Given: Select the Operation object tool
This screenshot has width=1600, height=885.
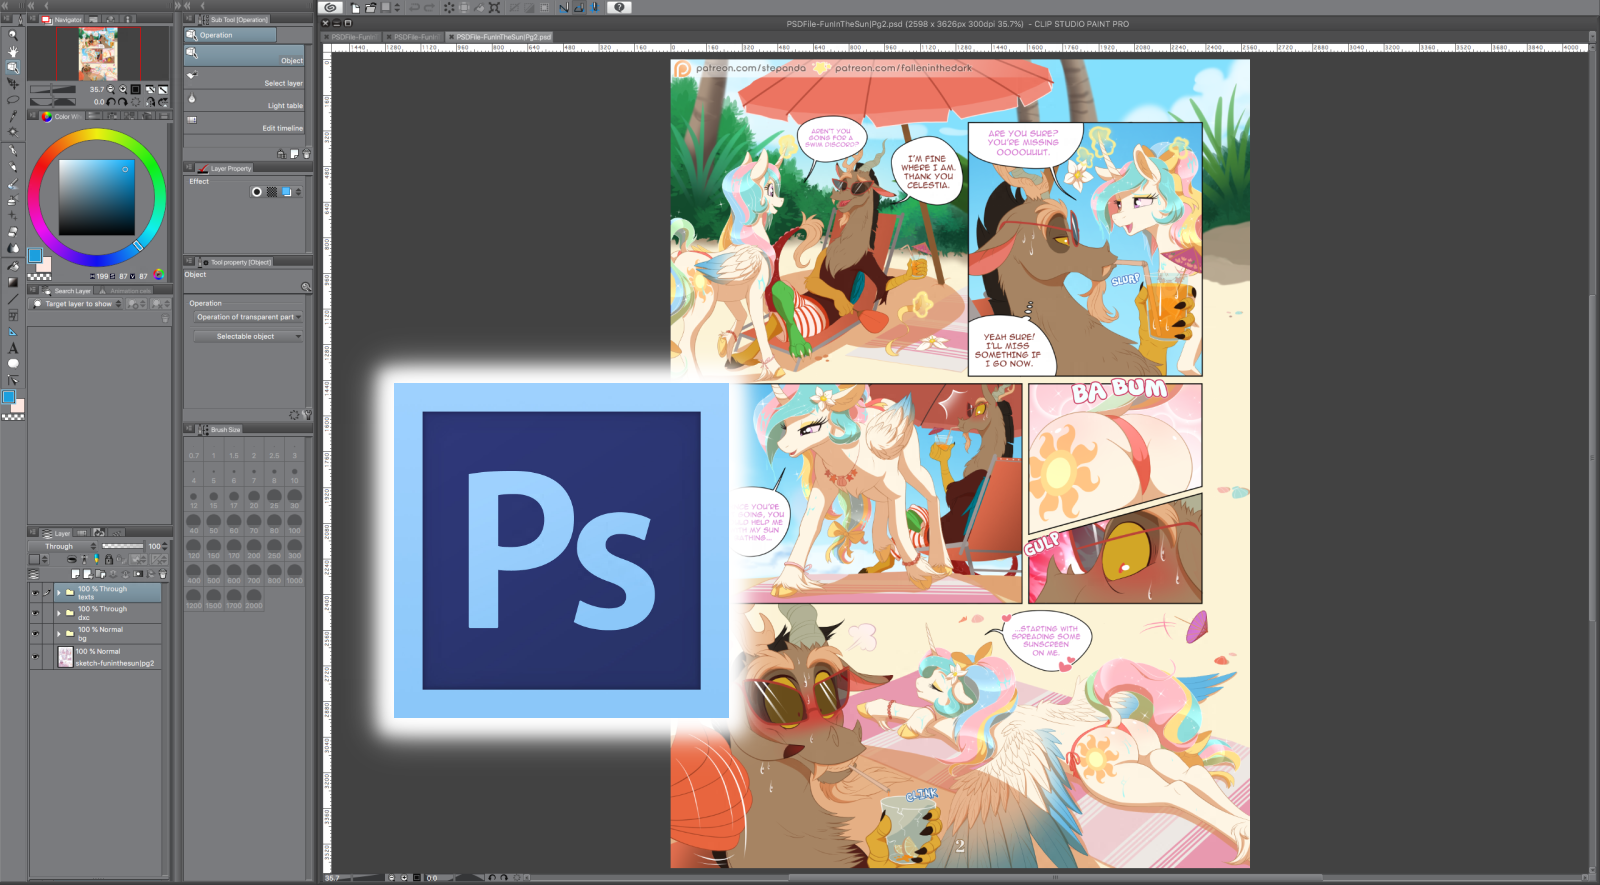Looking at the screenshot, I should pos(13,67).
